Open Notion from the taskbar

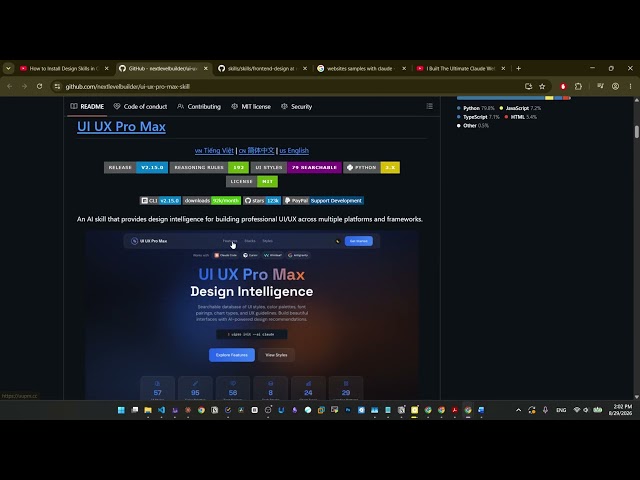[215, 410]
